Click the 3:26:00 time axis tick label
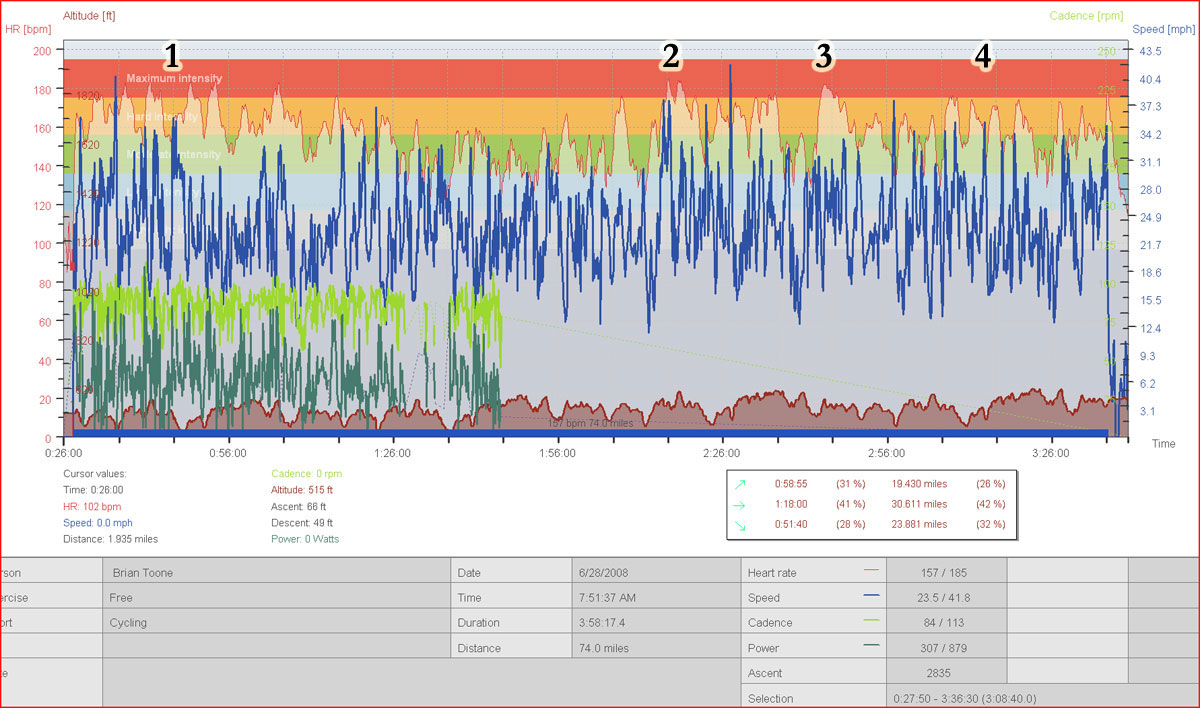The width and height of the screenshot is (1200, 708). click(x=1050, y=452)
